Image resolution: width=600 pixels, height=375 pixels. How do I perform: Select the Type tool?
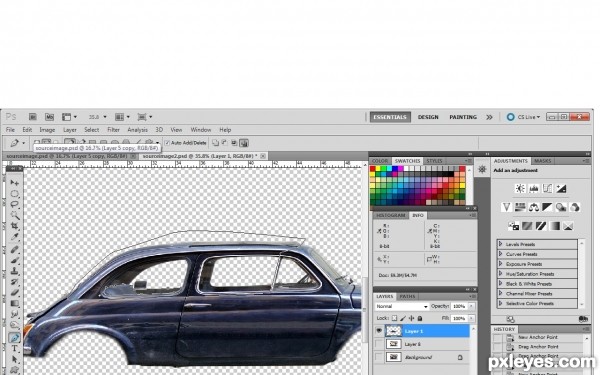click(15, 349)
